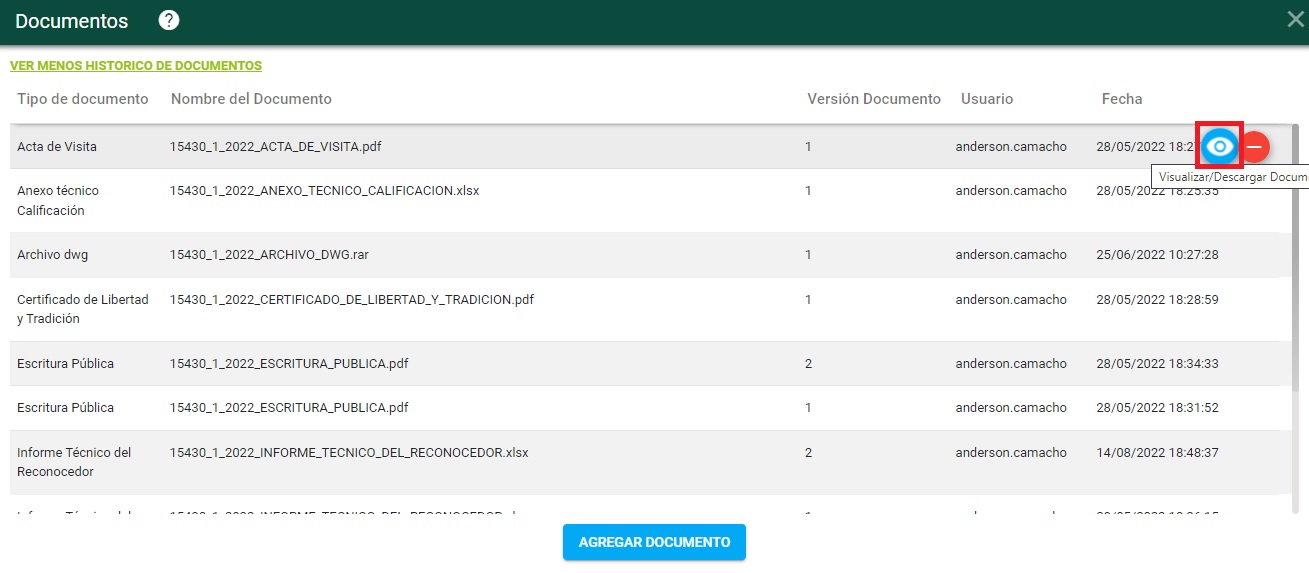Open the help question mark icon

pyautogui.click(x=169, y=20)
